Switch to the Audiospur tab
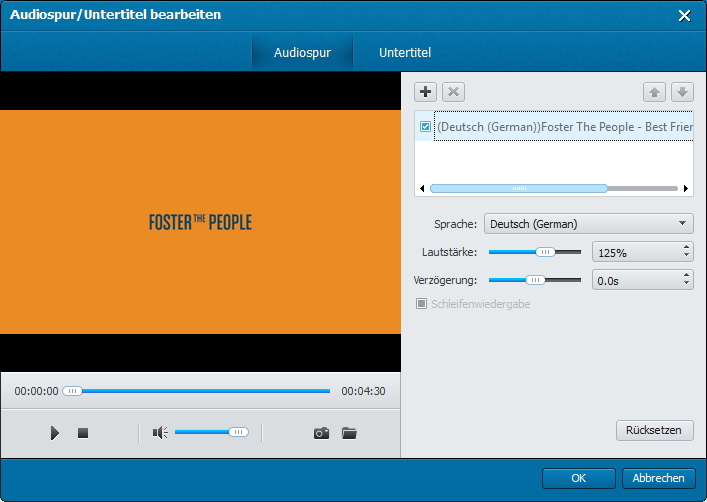The image size is (707, 502). click(x=302, y=53)
